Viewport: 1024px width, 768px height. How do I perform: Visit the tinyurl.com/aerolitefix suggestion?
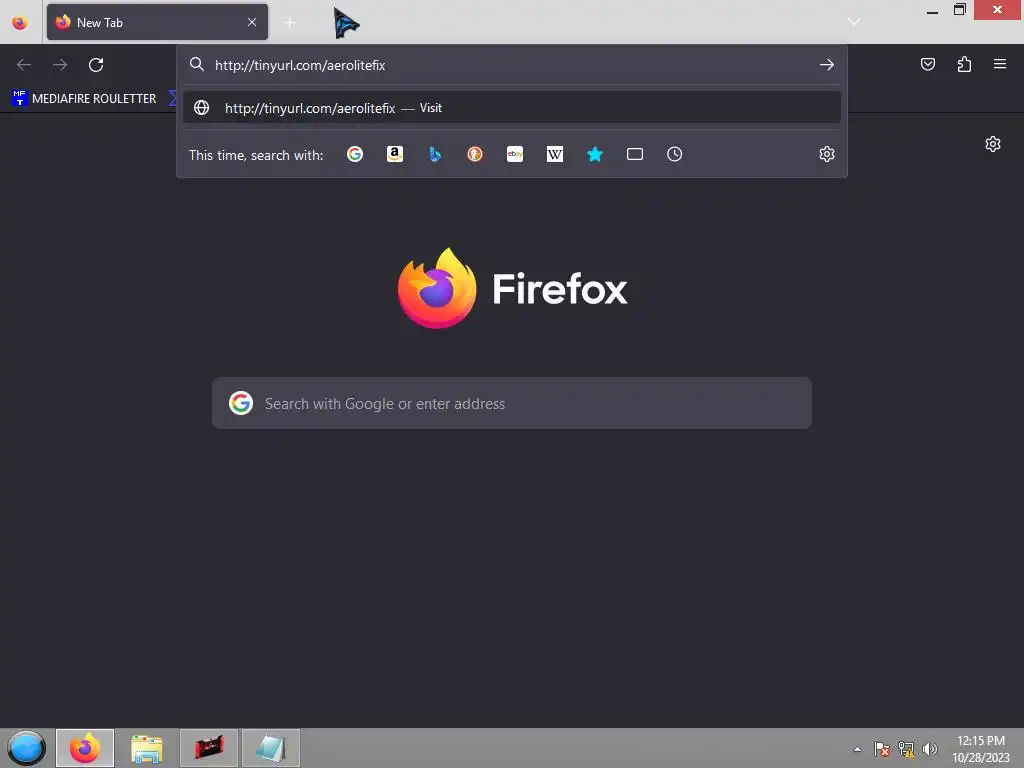click(512, 108)
